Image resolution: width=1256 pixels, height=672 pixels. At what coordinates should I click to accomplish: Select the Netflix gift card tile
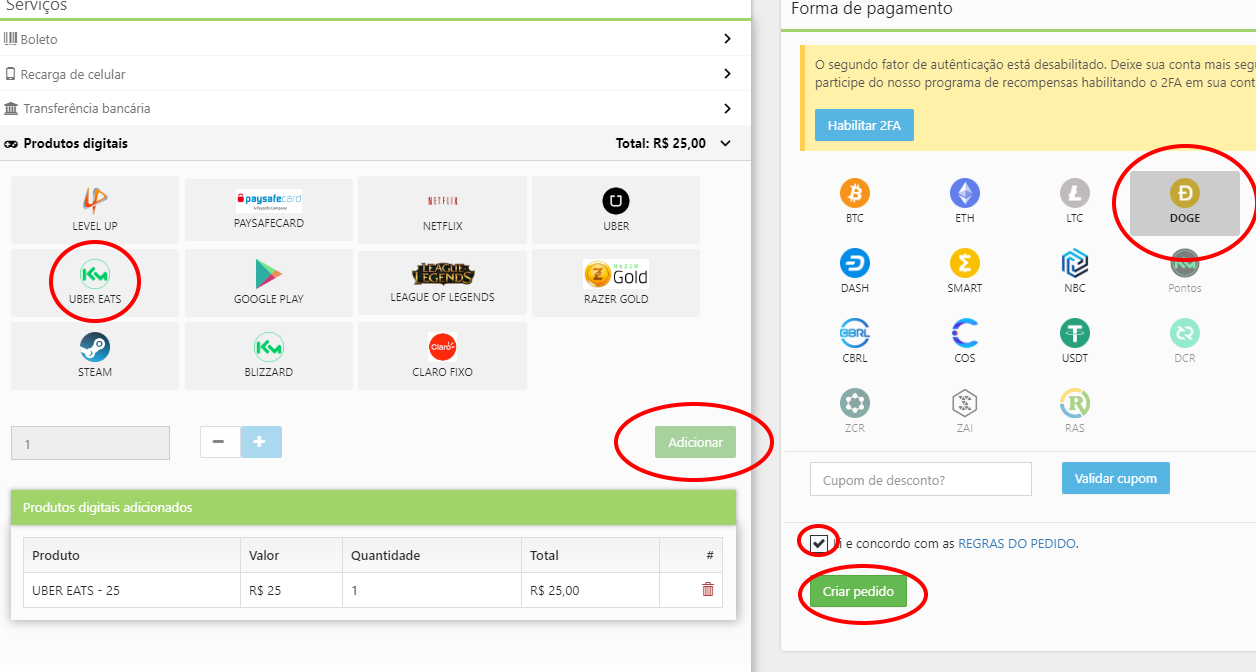[x=442, y=210]
